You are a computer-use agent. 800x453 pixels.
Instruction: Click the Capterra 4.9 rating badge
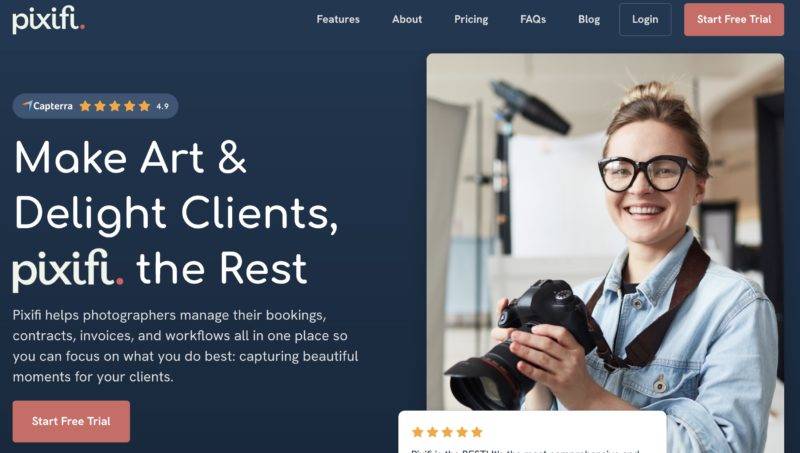[95, 106]
